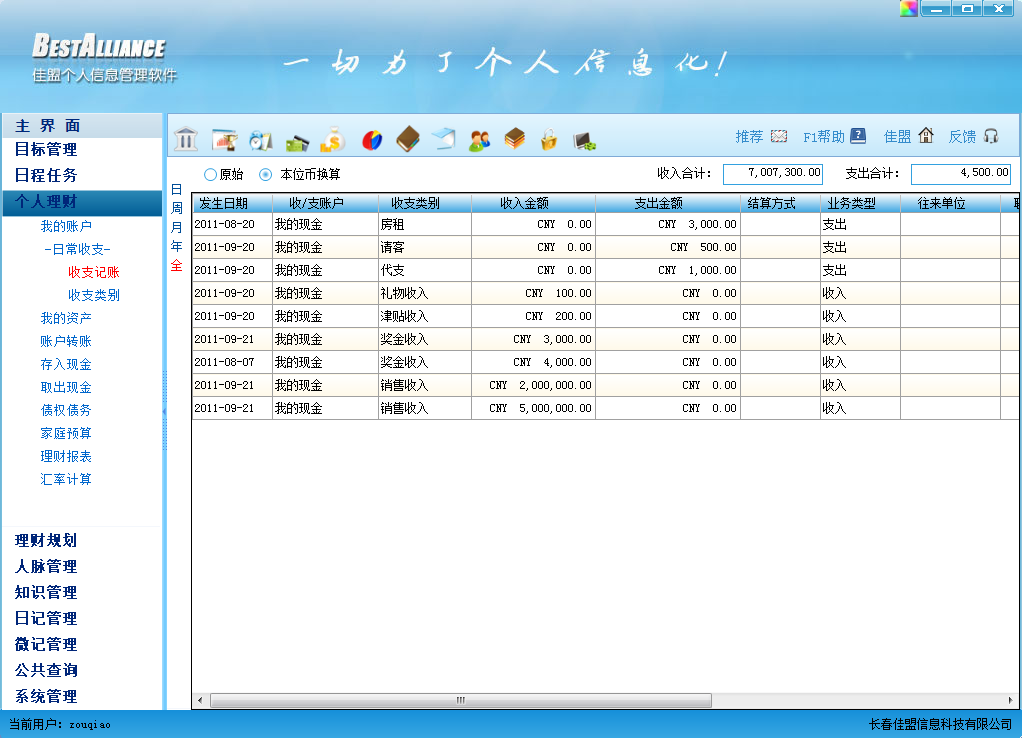
Task: Click the money bag toolbar icon
Action: point(333,140)
